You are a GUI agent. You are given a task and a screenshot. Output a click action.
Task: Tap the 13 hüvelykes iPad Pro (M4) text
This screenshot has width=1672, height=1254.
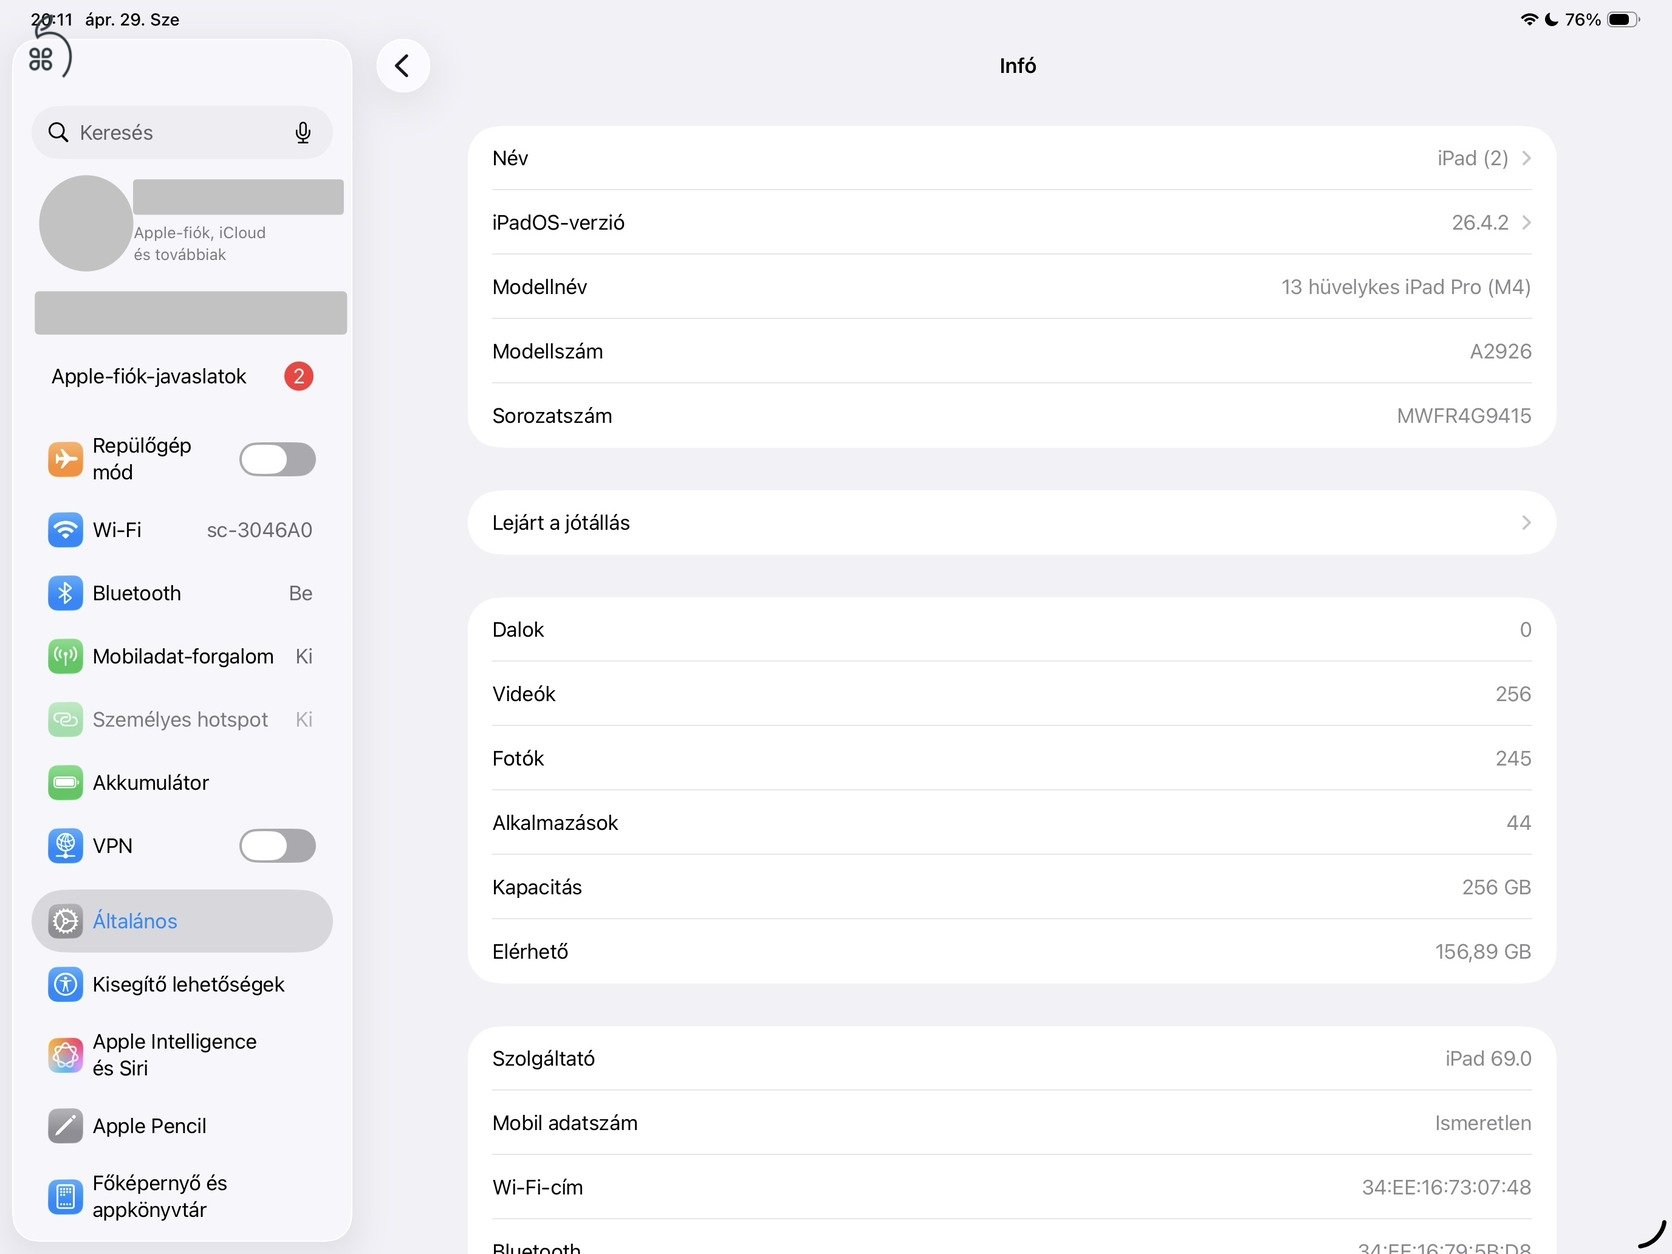tap(1406, 287)
